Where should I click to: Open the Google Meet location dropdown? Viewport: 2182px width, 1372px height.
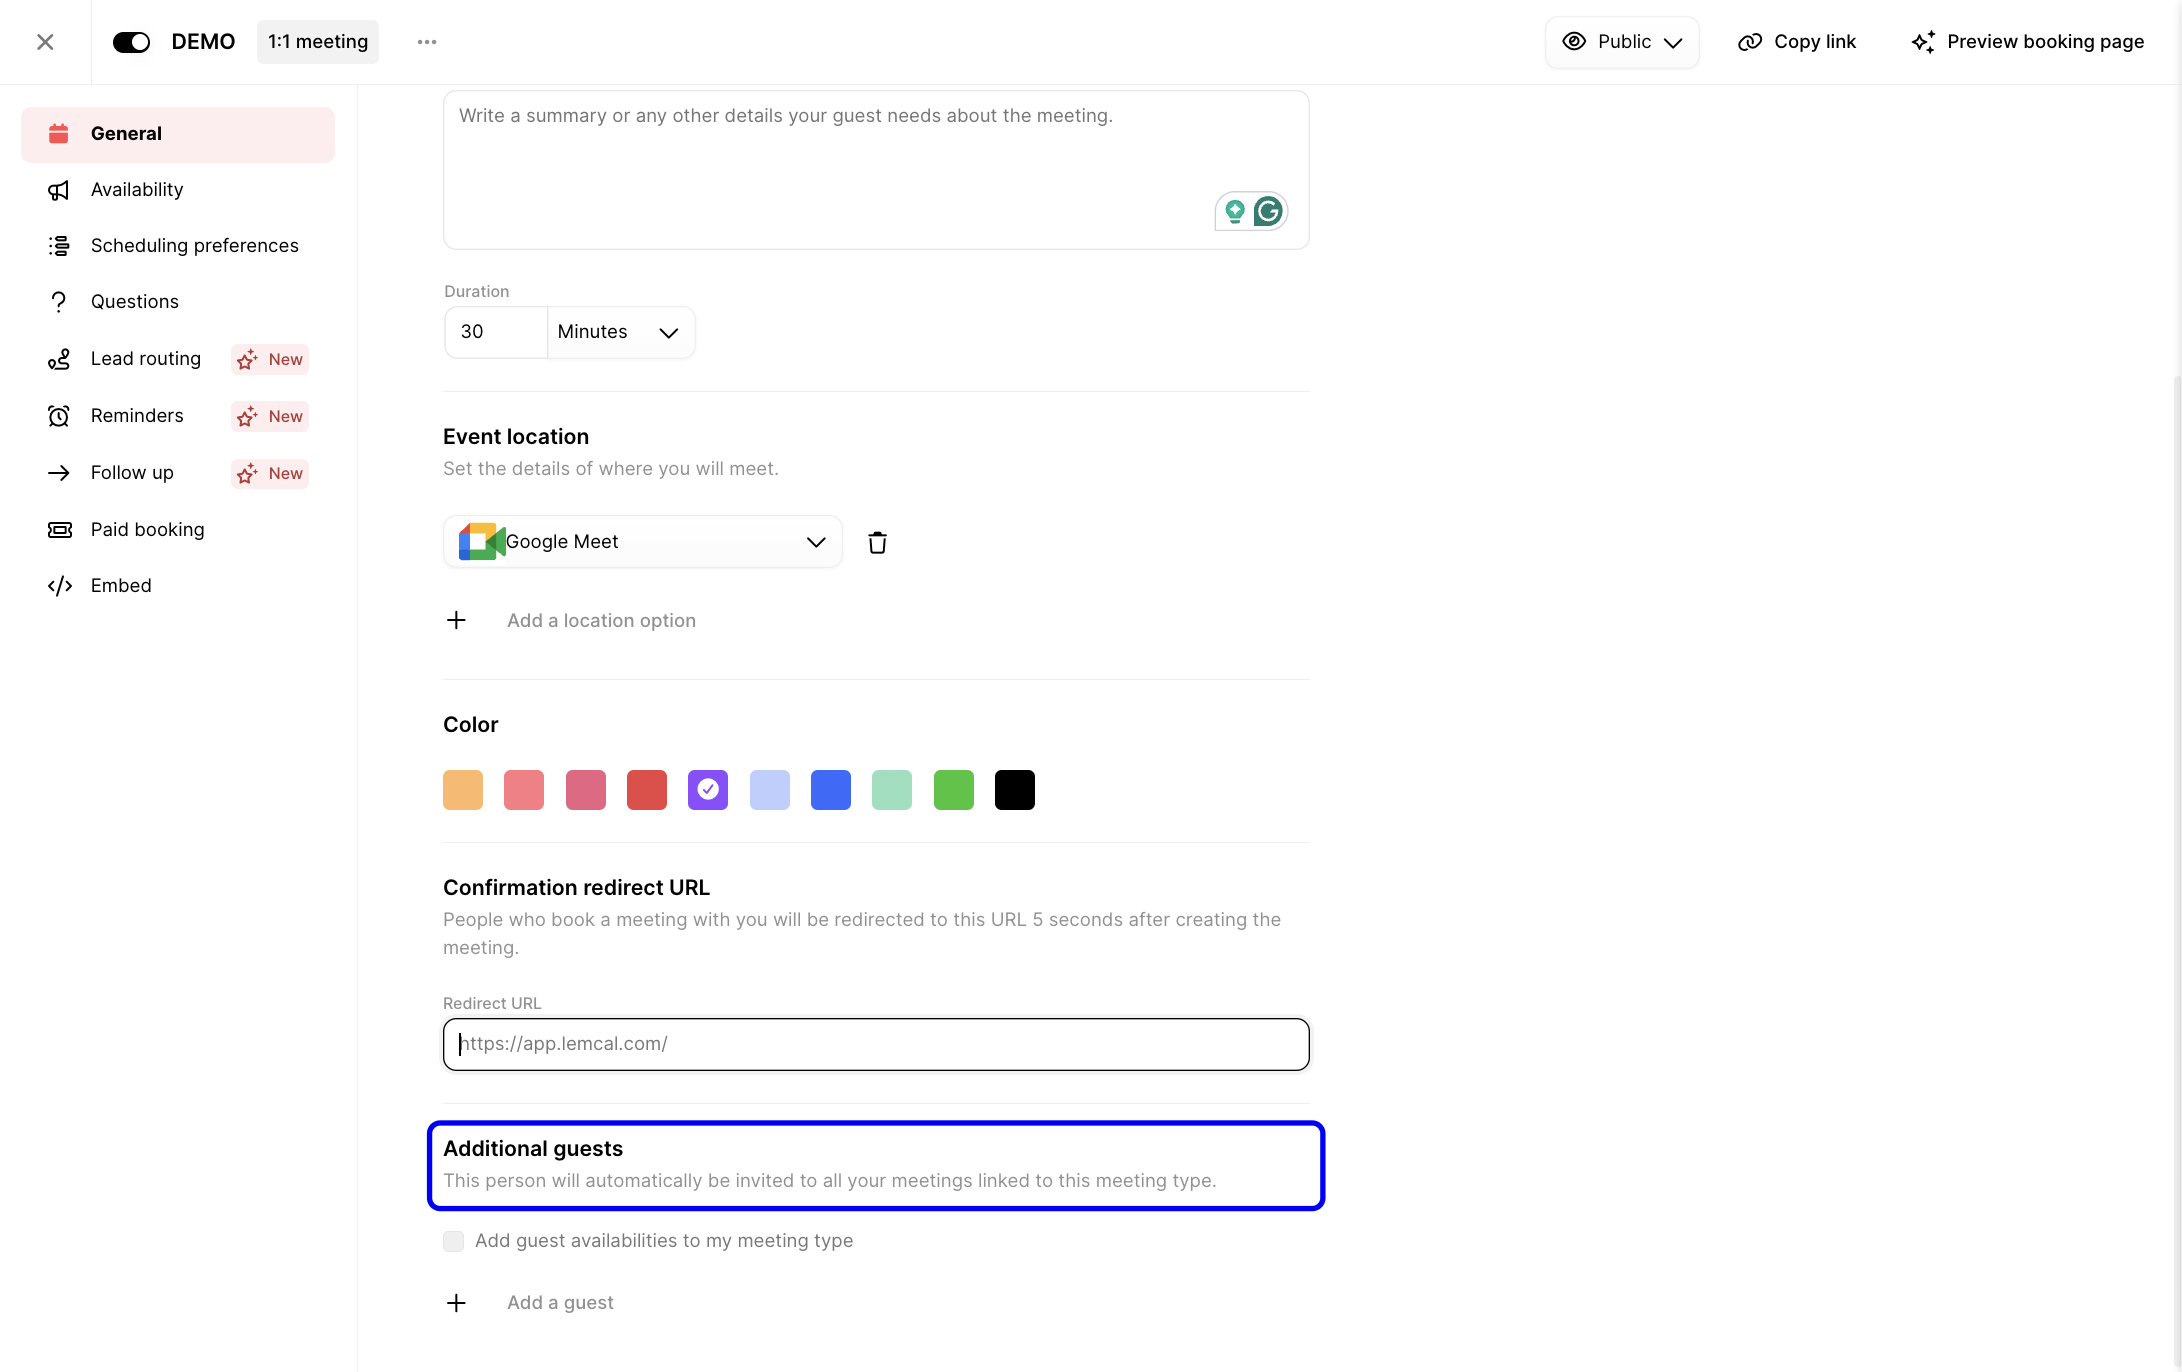[x=643, y=542]
